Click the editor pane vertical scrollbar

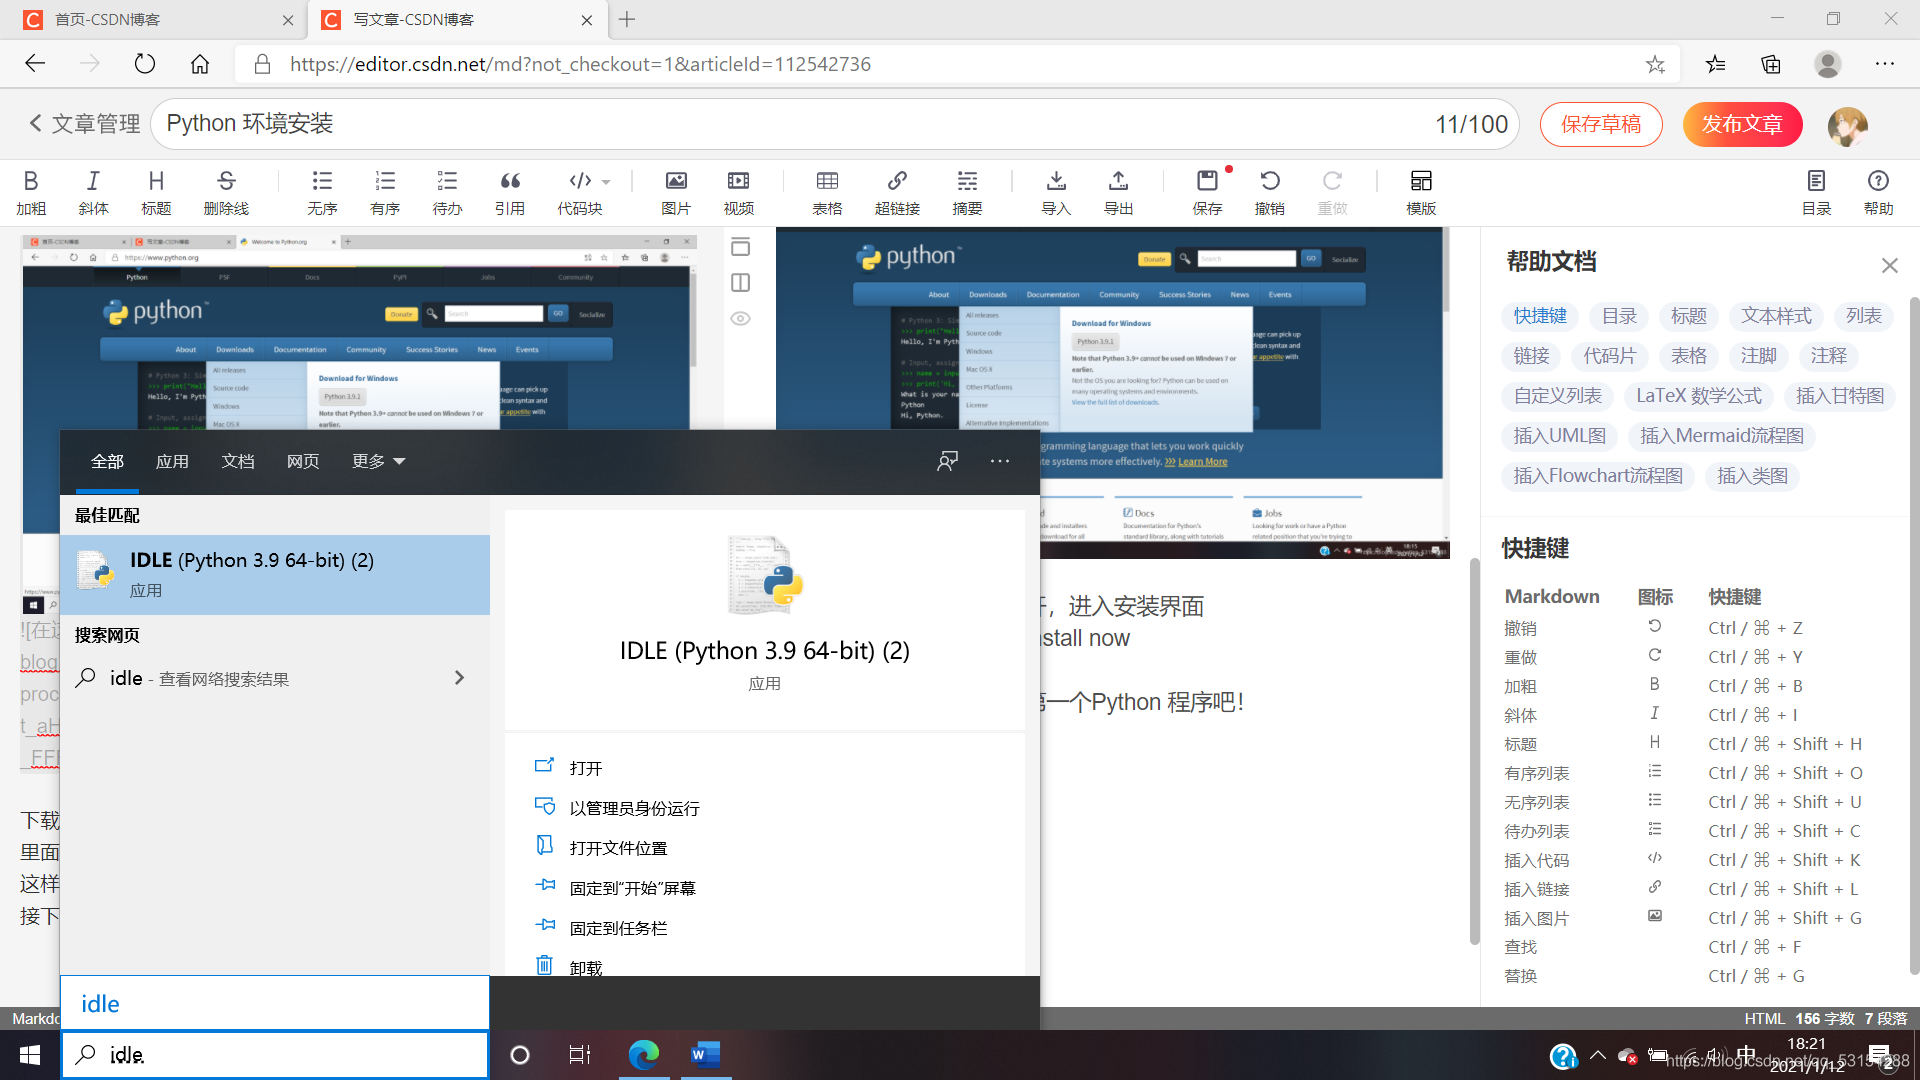[1474, 750]
